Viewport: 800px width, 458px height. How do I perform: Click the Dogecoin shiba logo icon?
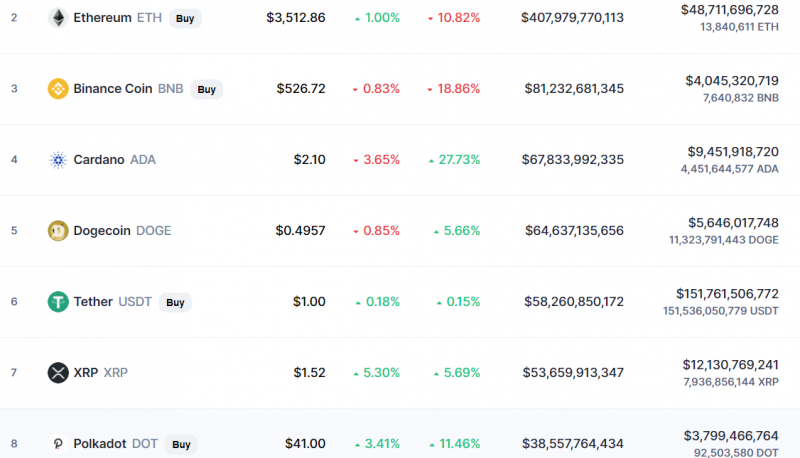(x=58, y=231)
